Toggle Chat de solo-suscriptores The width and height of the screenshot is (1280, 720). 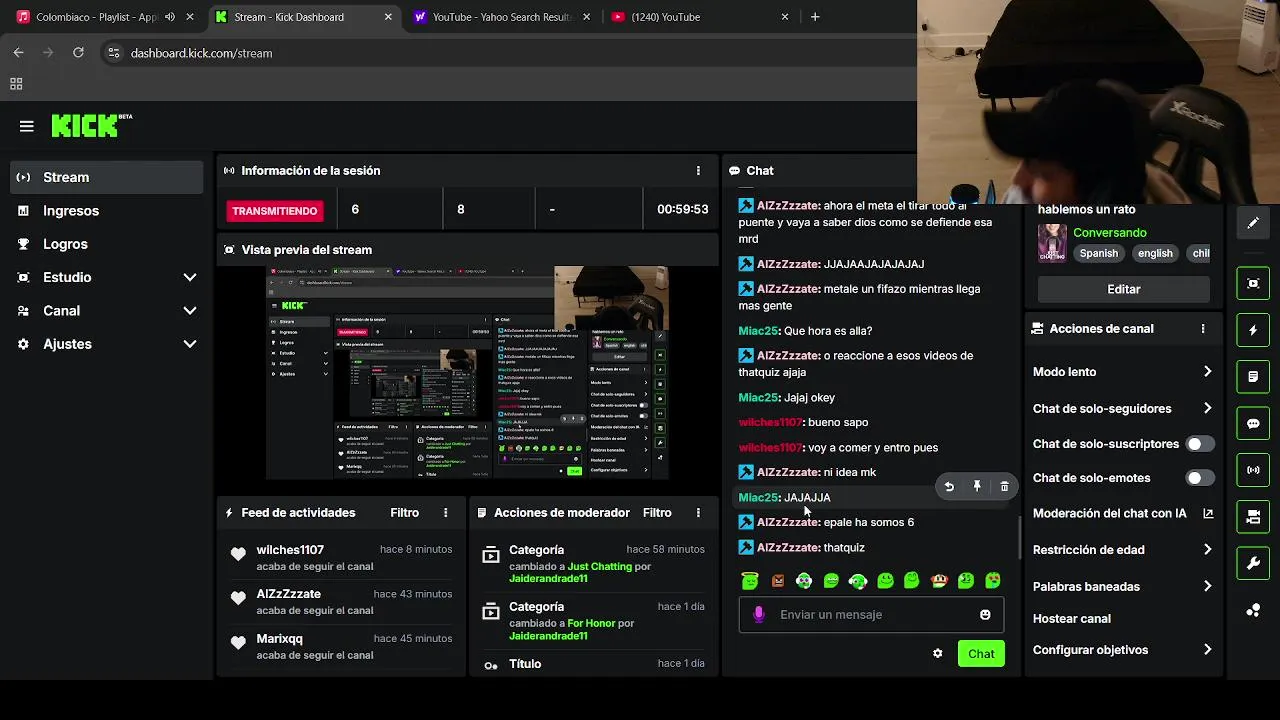click(x=1199, y=444)
